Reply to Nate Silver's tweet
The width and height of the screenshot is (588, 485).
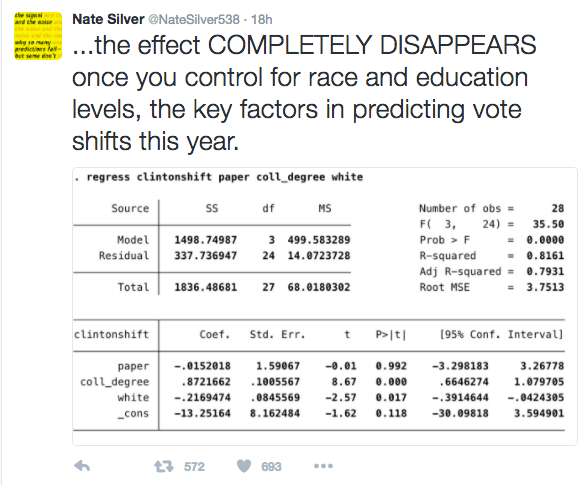(82, 466)
